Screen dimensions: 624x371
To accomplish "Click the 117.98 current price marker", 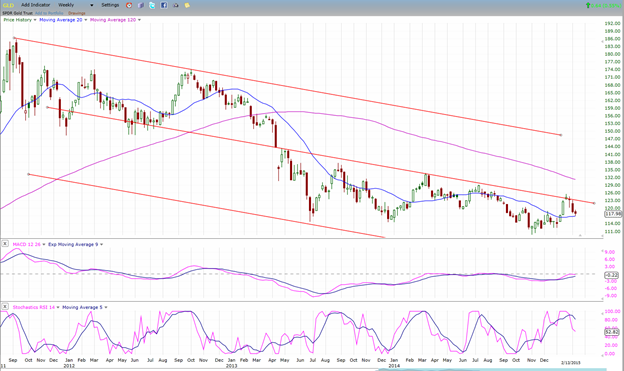I will point(613,214).
